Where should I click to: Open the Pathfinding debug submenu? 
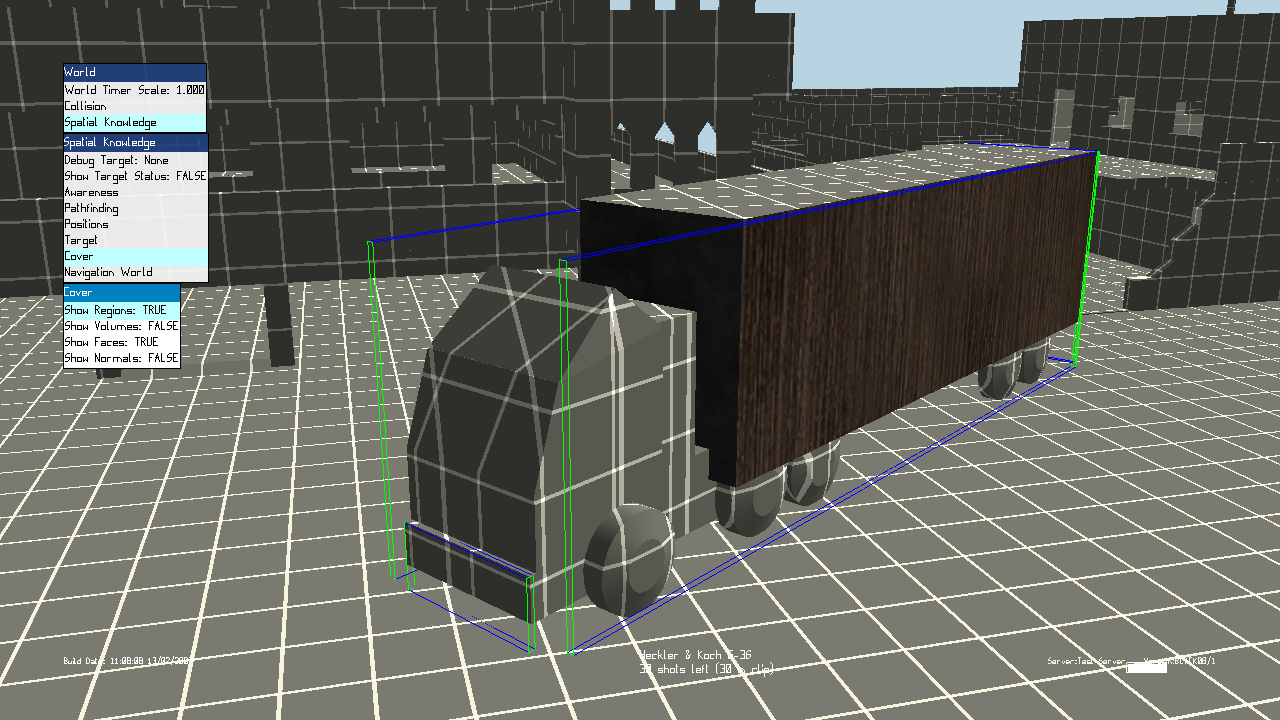tap(135, 208)
